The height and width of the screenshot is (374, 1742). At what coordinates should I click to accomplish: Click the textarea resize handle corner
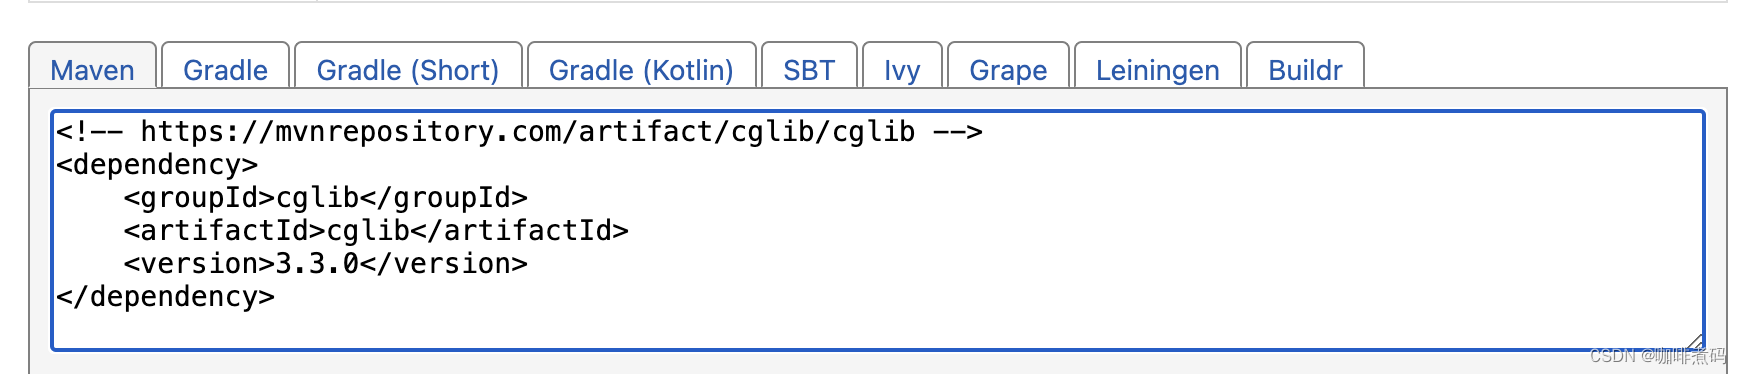point(1694,341)
